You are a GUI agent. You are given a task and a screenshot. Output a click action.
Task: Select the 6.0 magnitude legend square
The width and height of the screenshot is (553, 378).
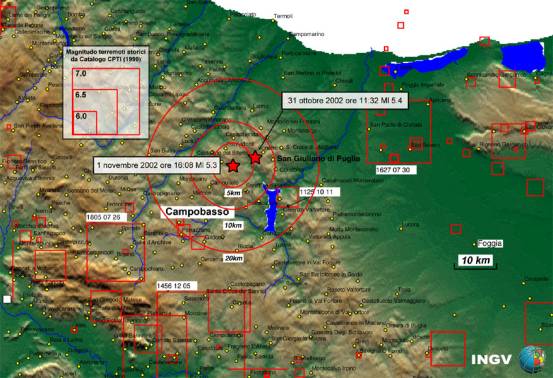(x=85, y=122)
